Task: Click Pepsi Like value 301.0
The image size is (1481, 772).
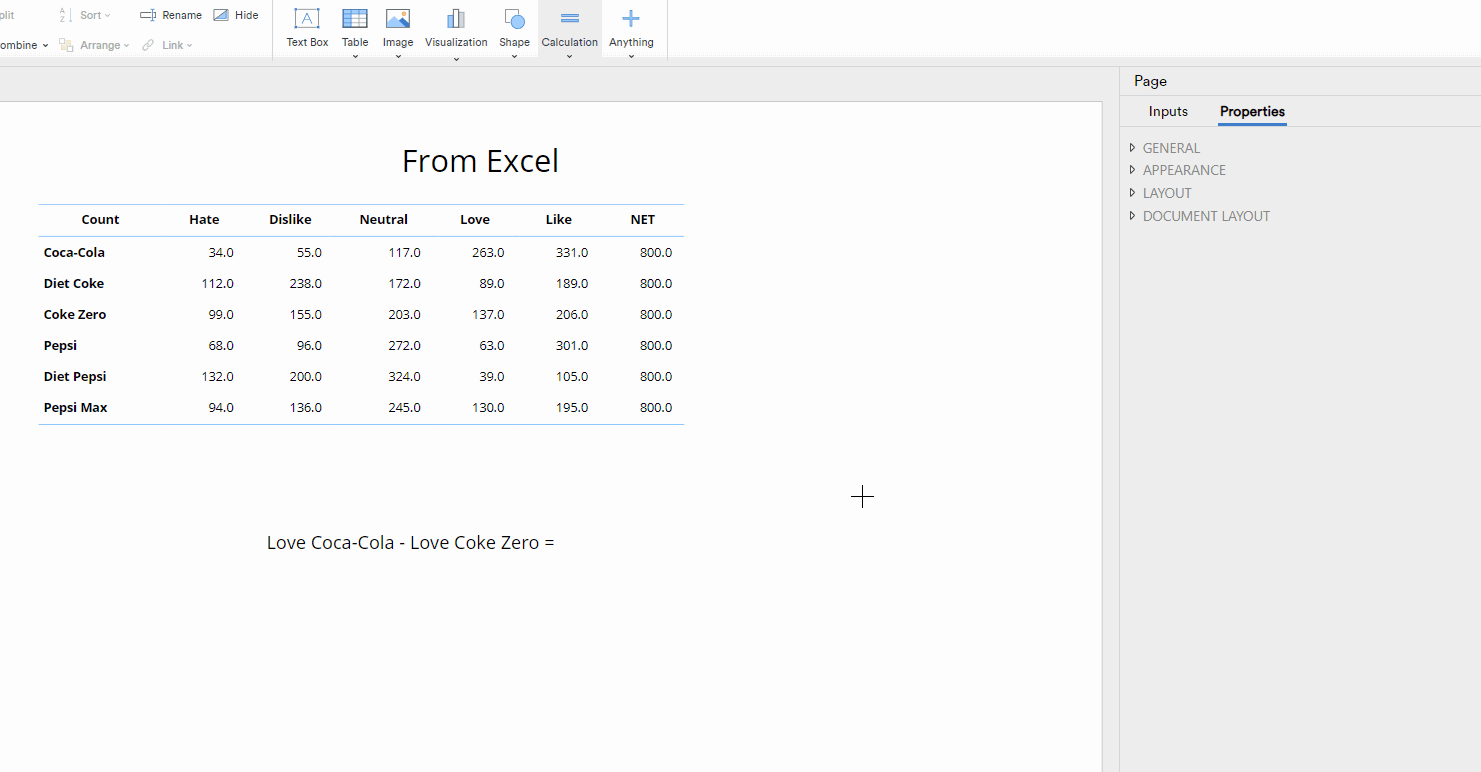Action: 572,346
